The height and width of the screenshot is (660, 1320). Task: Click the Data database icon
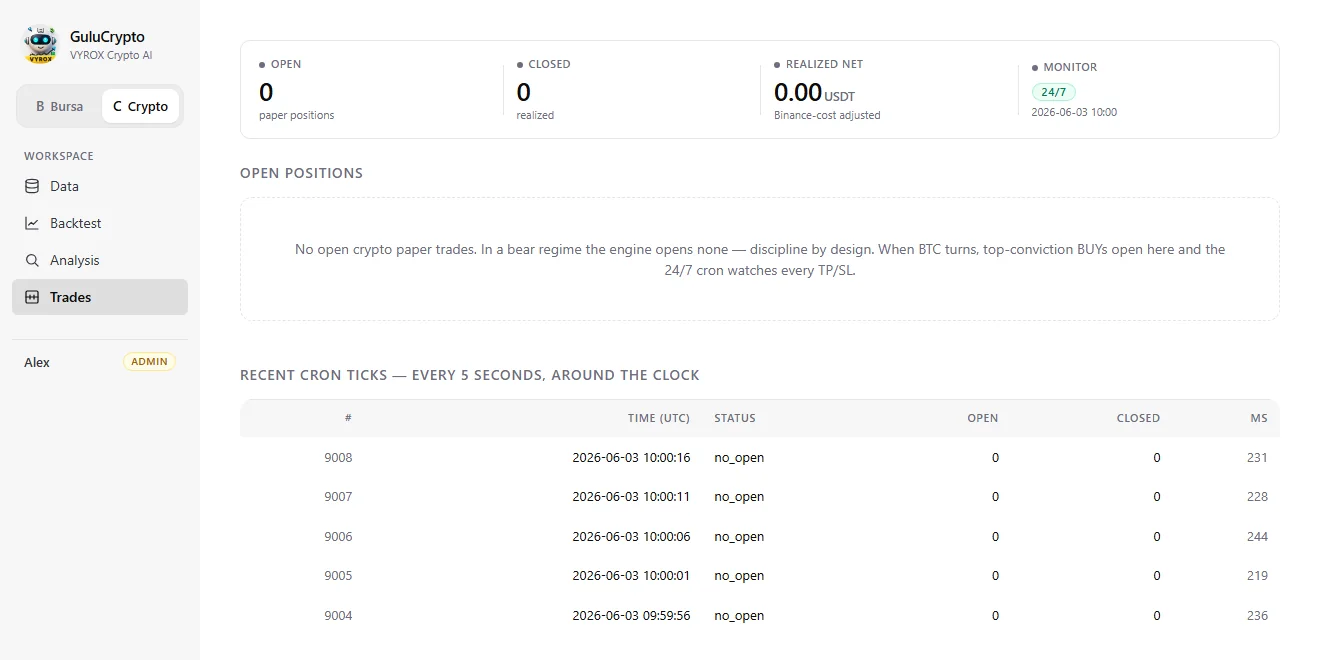32,186
